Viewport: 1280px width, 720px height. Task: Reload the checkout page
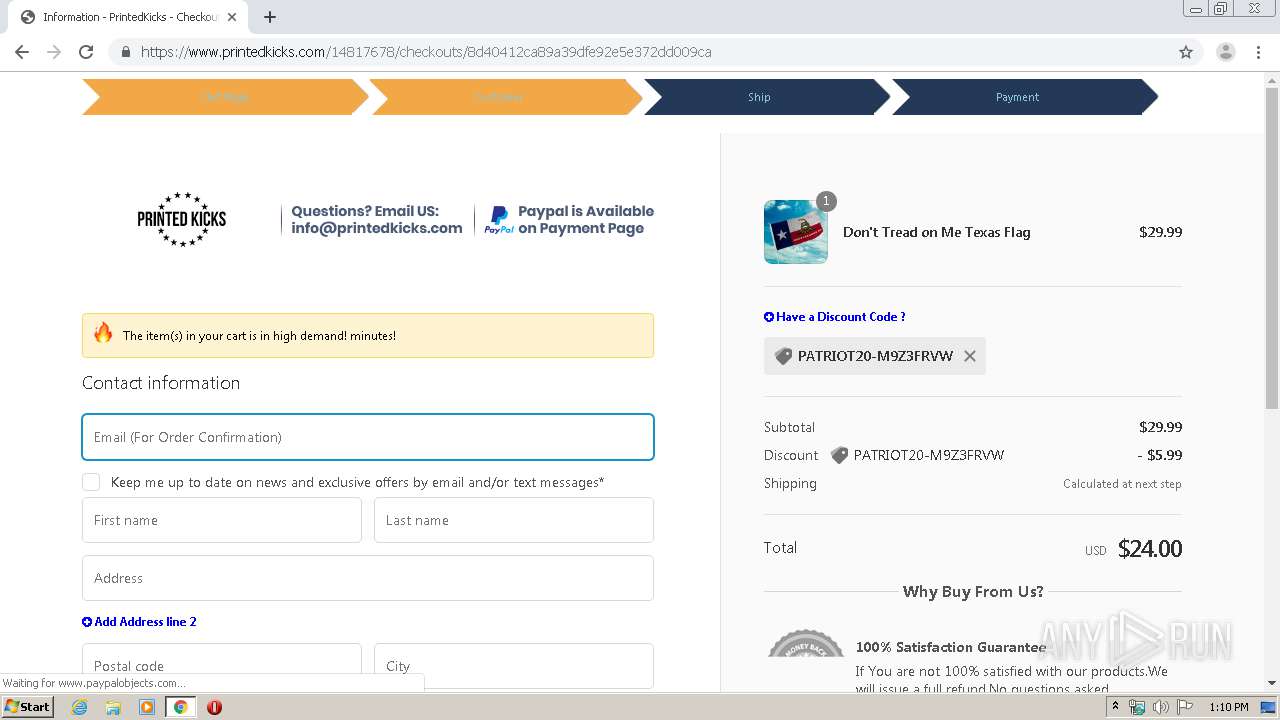(86, 52)
